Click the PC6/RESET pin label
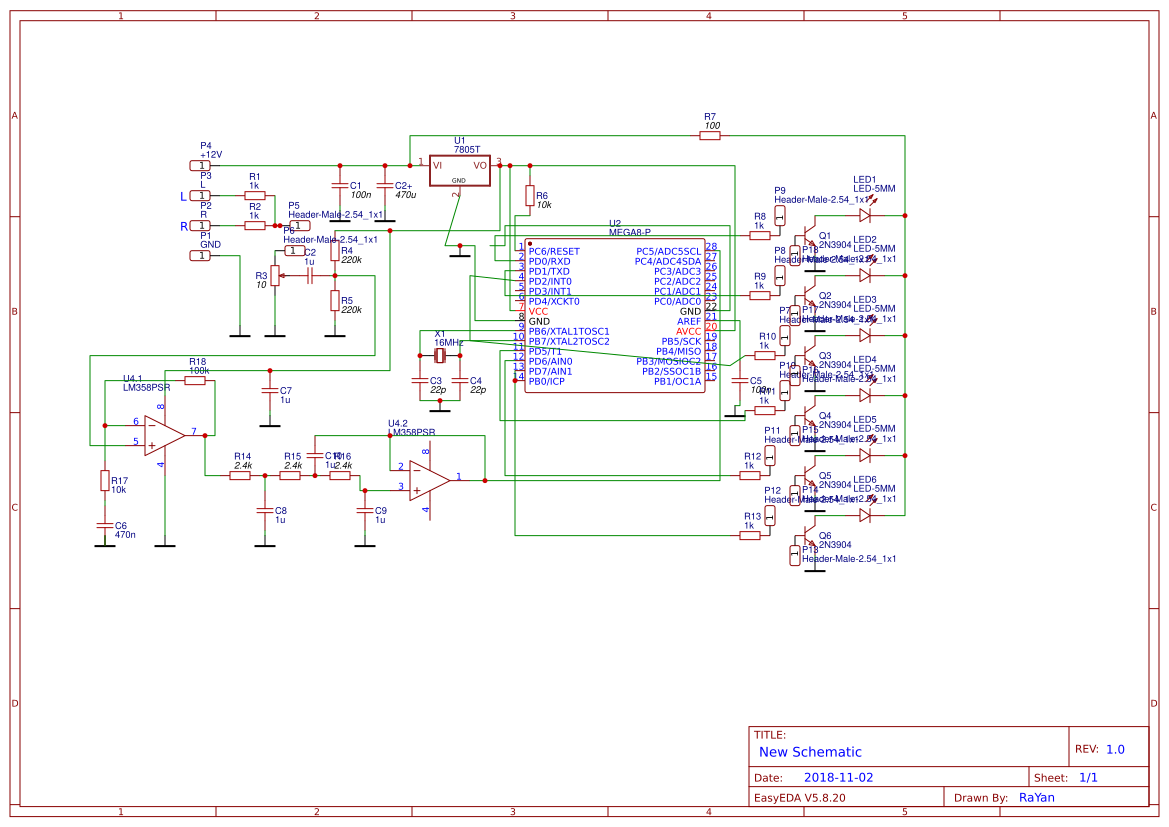This screenshot has height=827, width=1169. (x=554, y=251)
